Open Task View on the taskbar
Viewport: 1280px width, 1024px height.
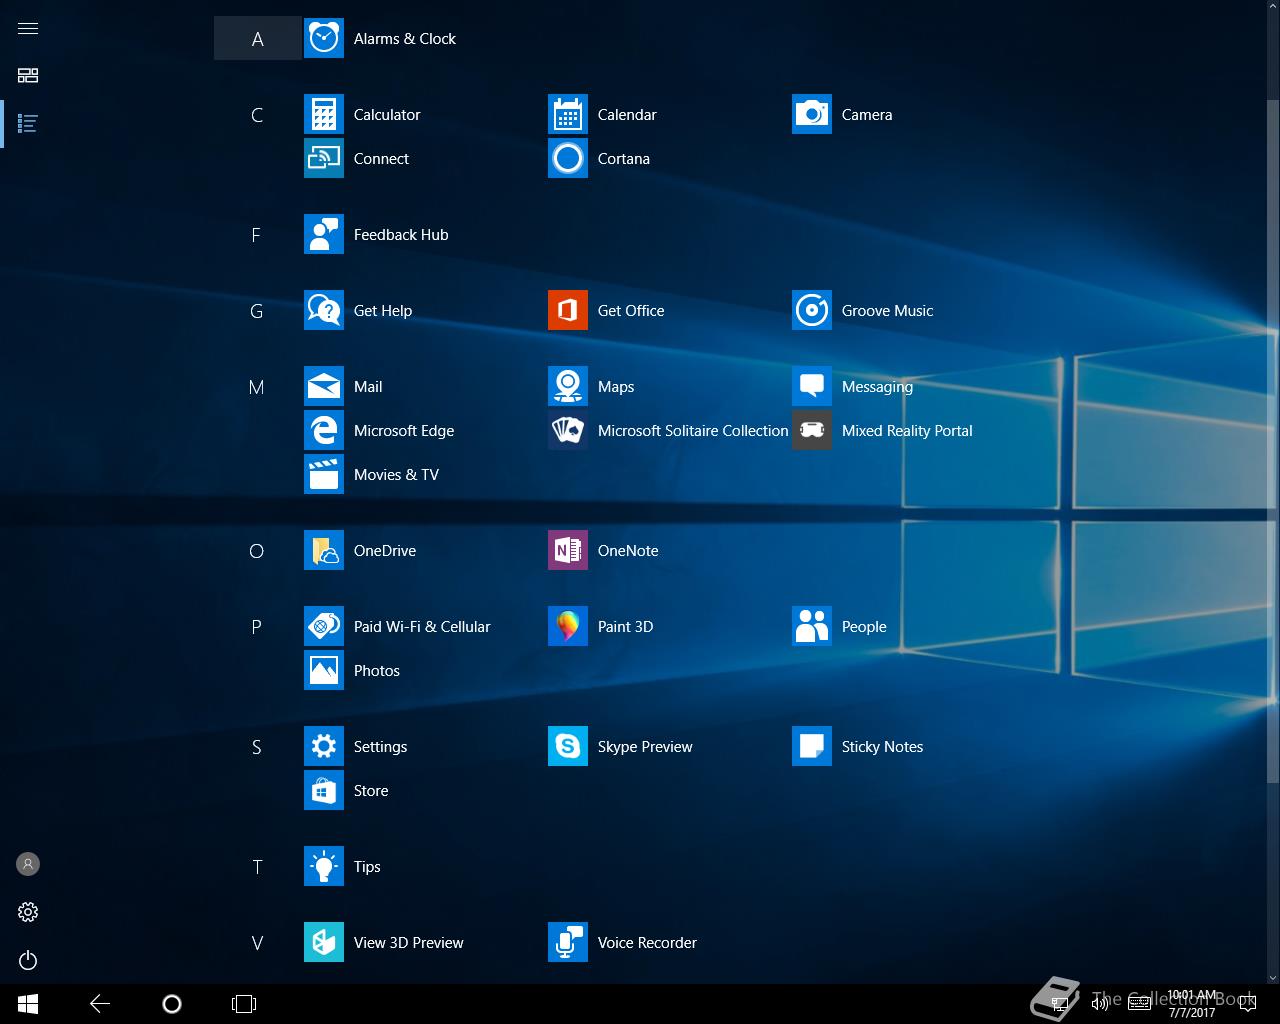(x=244, y=1004)
